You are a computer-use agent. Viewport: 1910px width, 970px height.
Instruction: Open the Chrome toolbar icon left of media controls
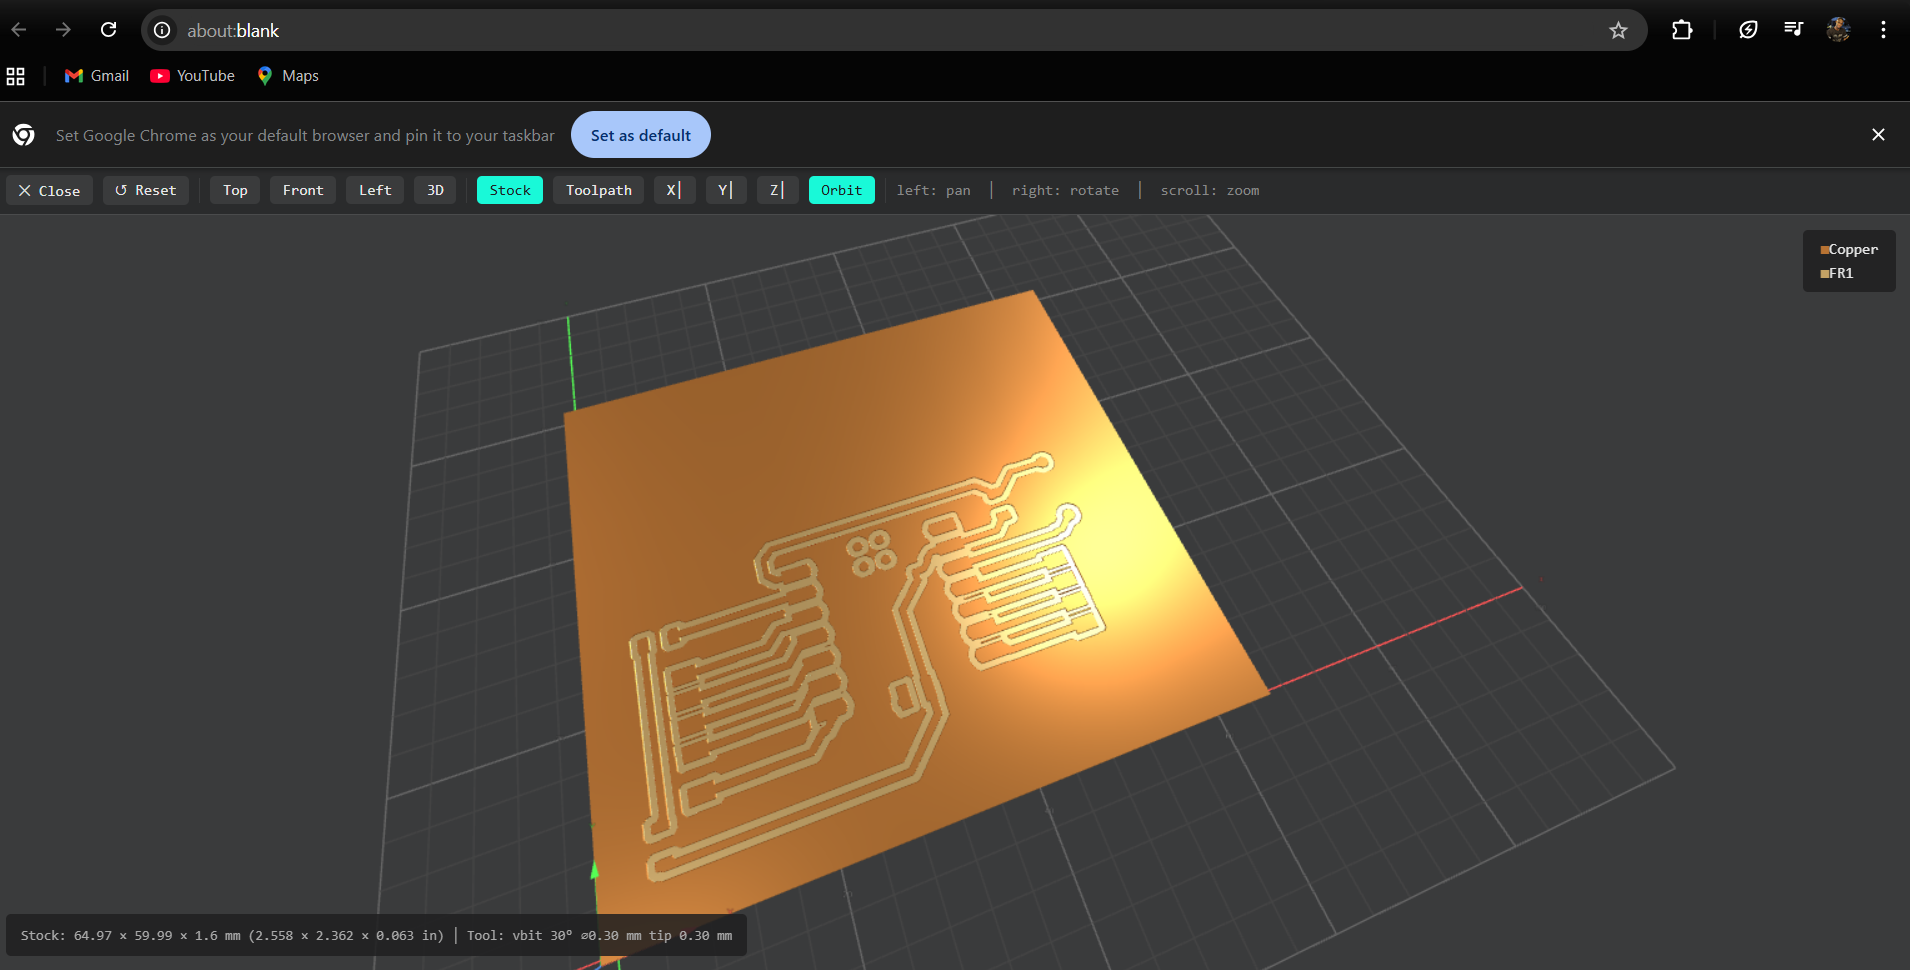point(1748,30)
